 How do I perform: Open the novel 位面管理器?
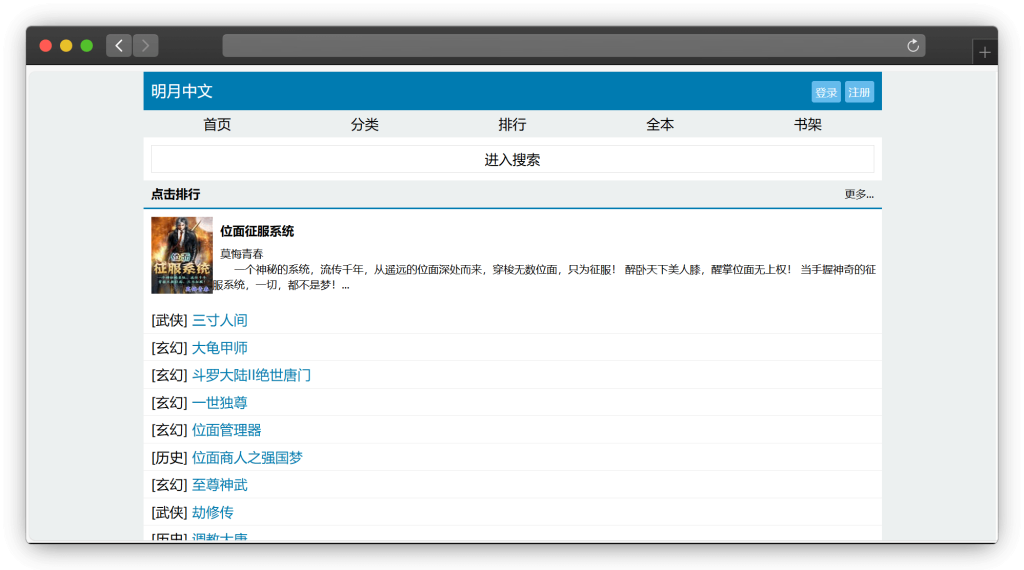click(x=227, y=430)
